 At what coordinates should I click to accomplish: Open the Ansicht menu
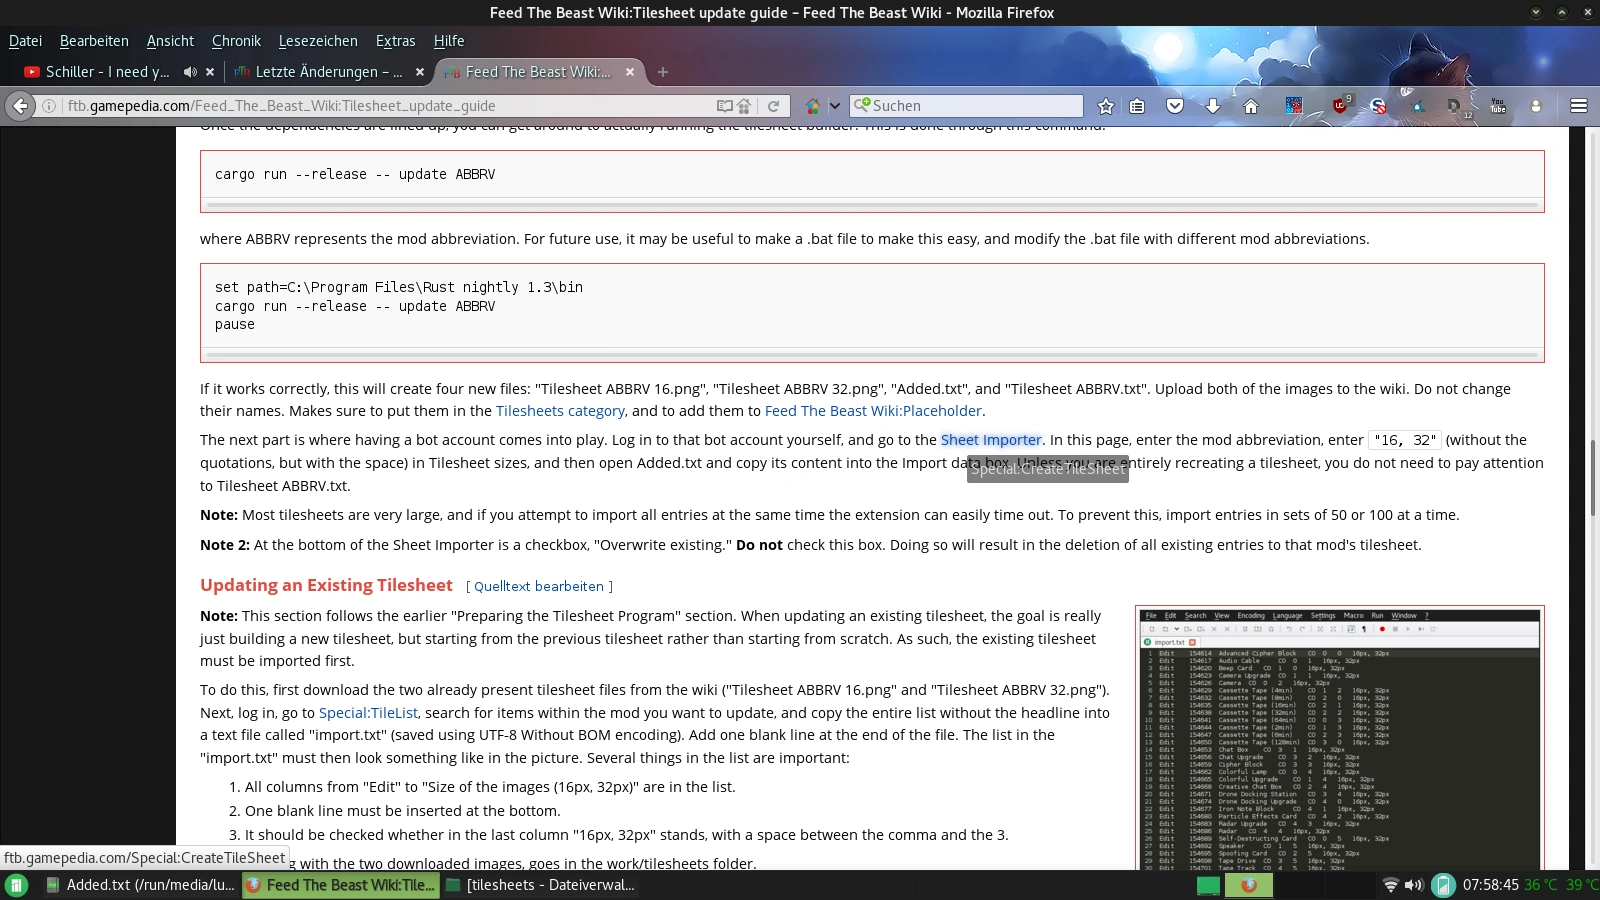[x=170, y=41]
